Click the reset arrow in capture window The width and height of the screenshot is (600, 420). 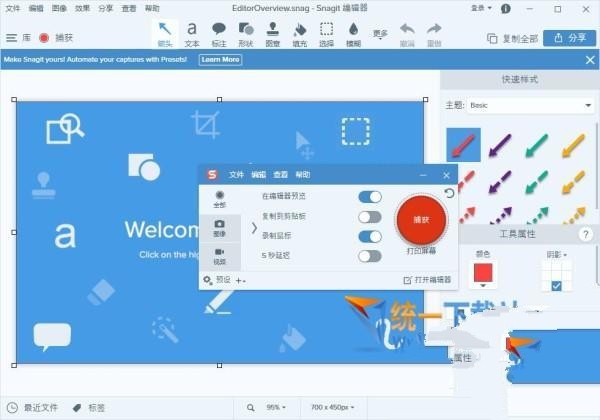point(449,193)
